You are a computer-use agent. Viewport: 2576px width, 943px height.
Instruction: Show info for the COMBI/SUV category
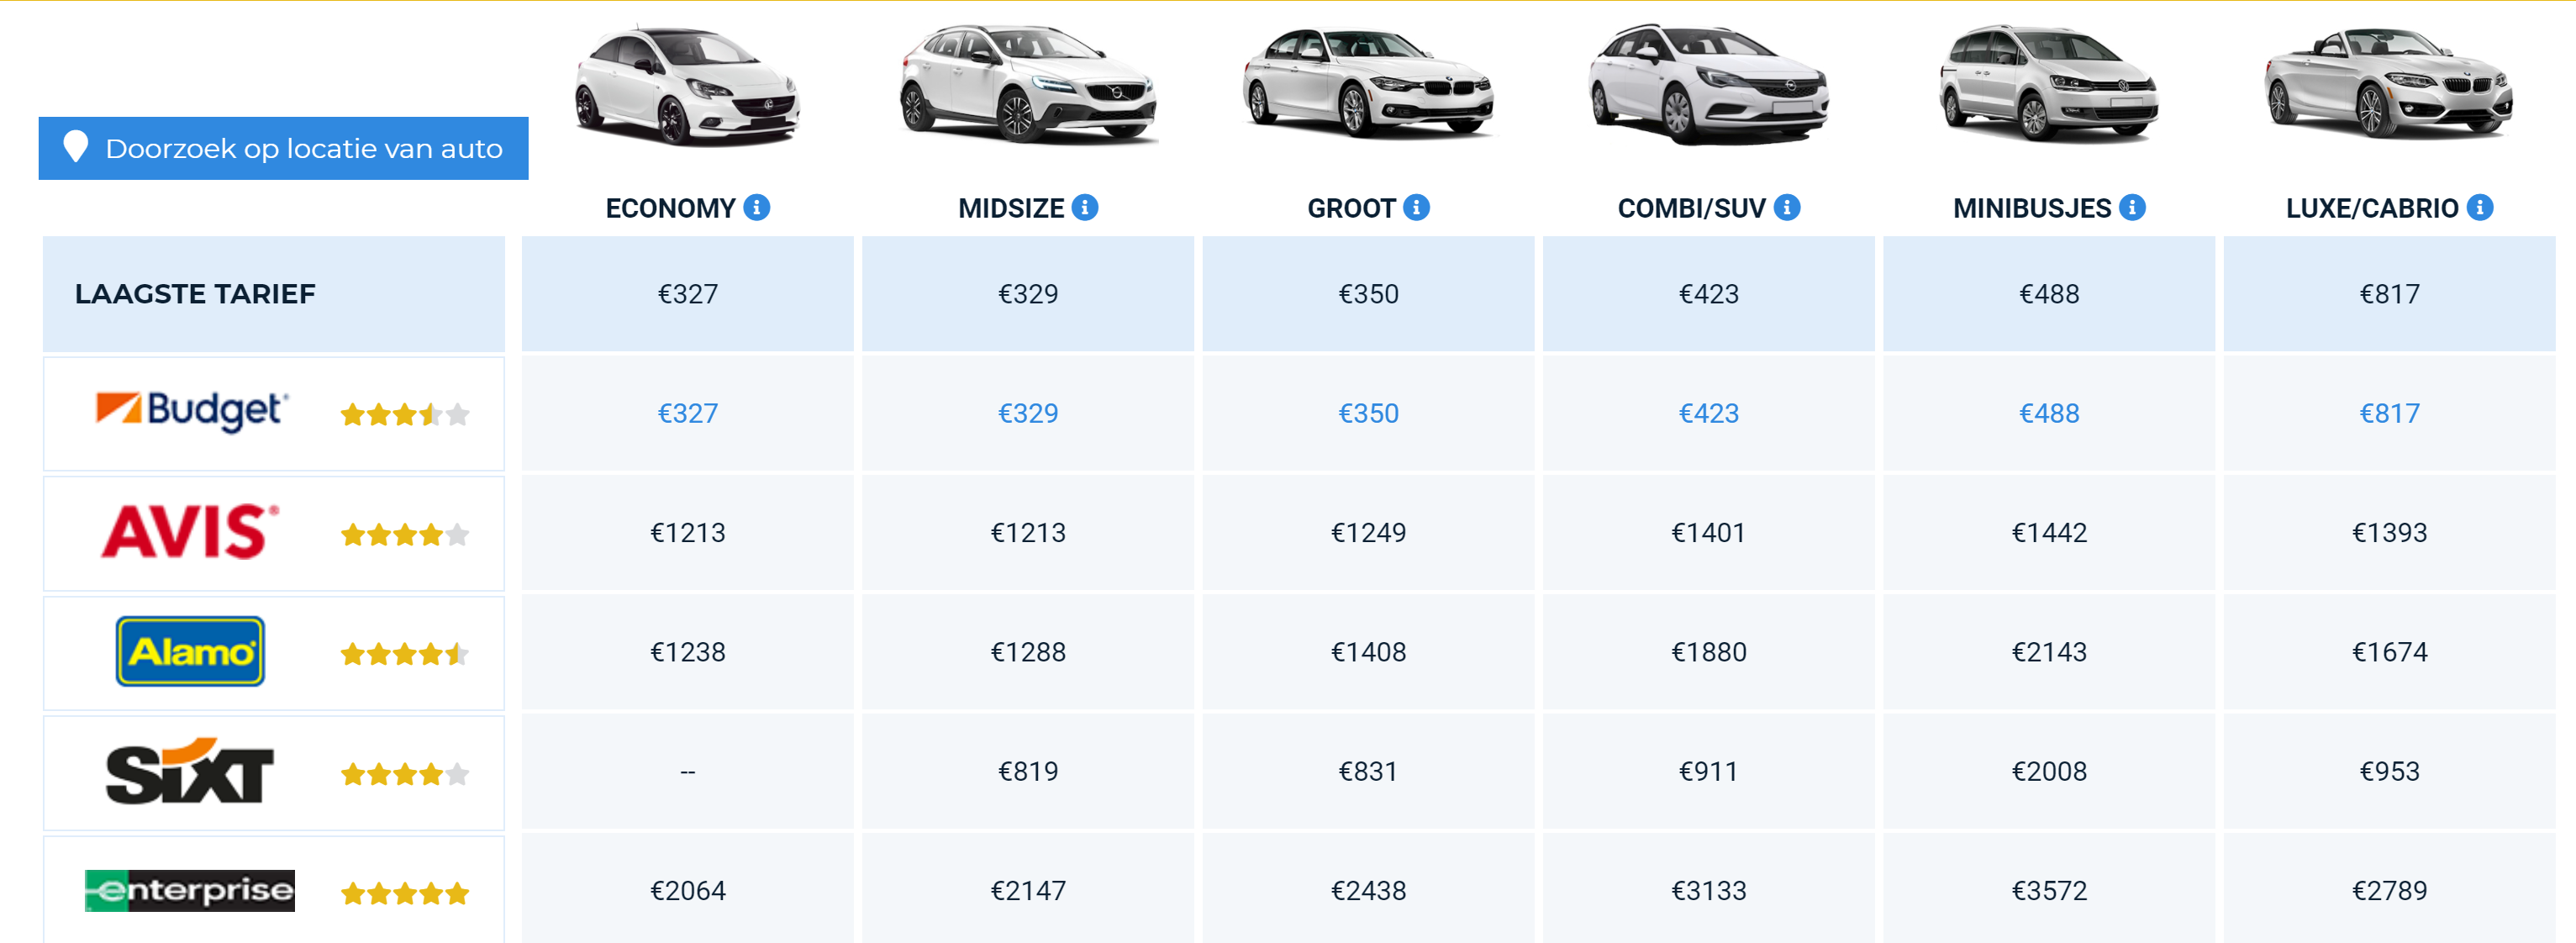(x=1787, y=208)
